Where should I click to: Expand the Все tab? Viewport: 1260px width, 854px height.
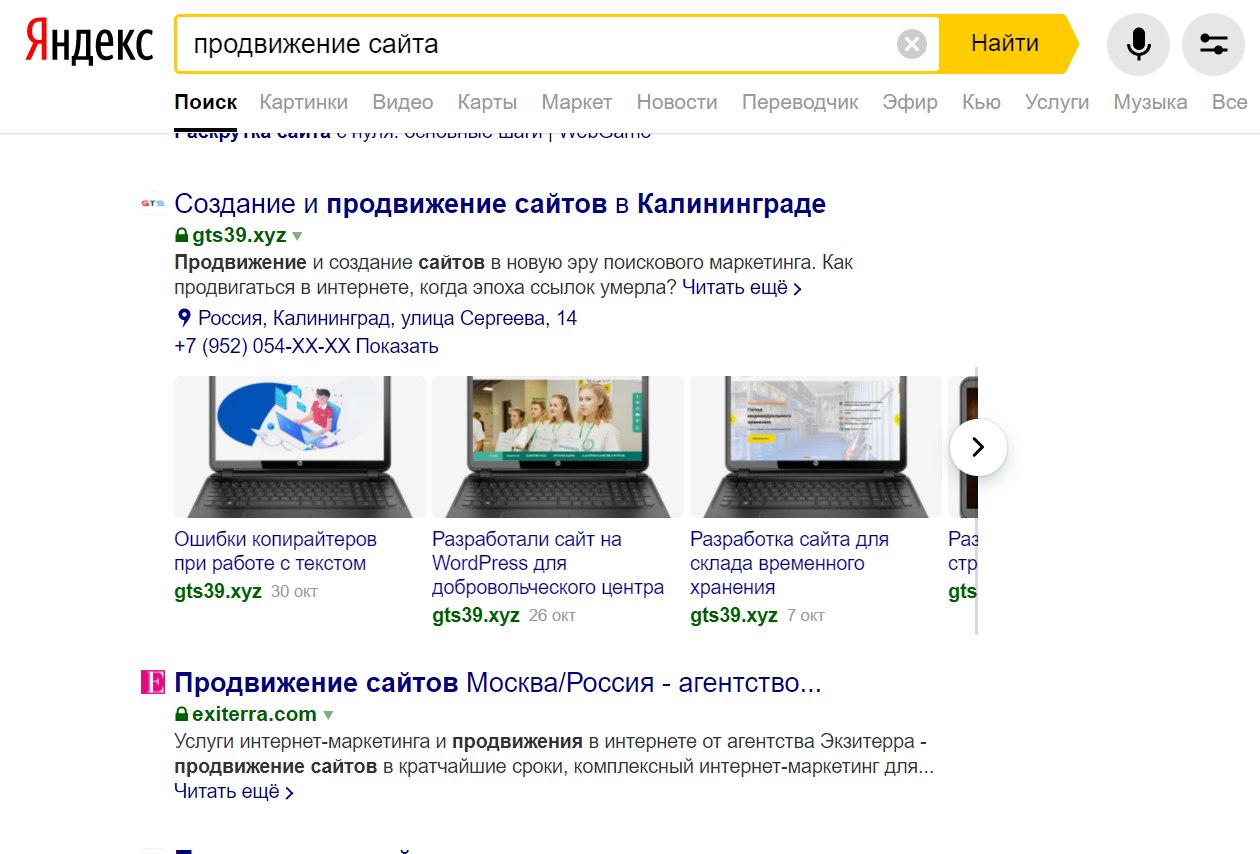pos(1229,102)
